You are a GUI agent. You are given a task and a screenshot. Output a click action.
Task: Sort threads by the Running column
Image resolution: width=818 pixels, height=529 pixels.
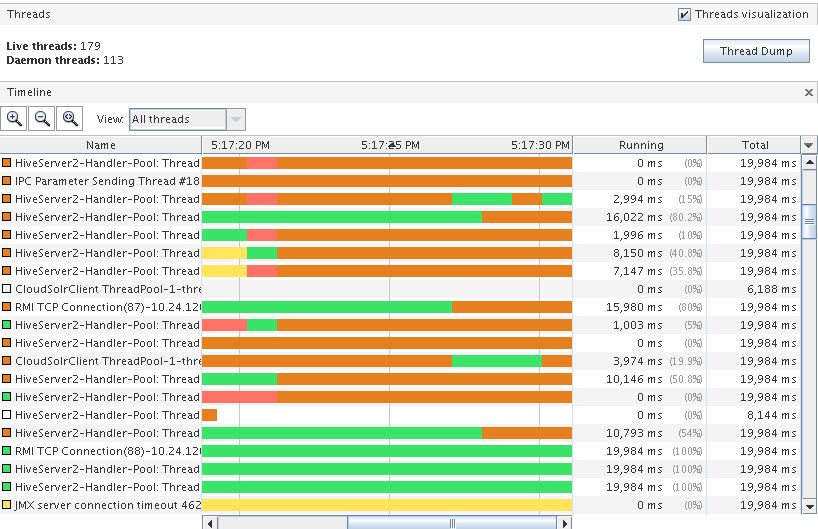(x=640, y=145)
